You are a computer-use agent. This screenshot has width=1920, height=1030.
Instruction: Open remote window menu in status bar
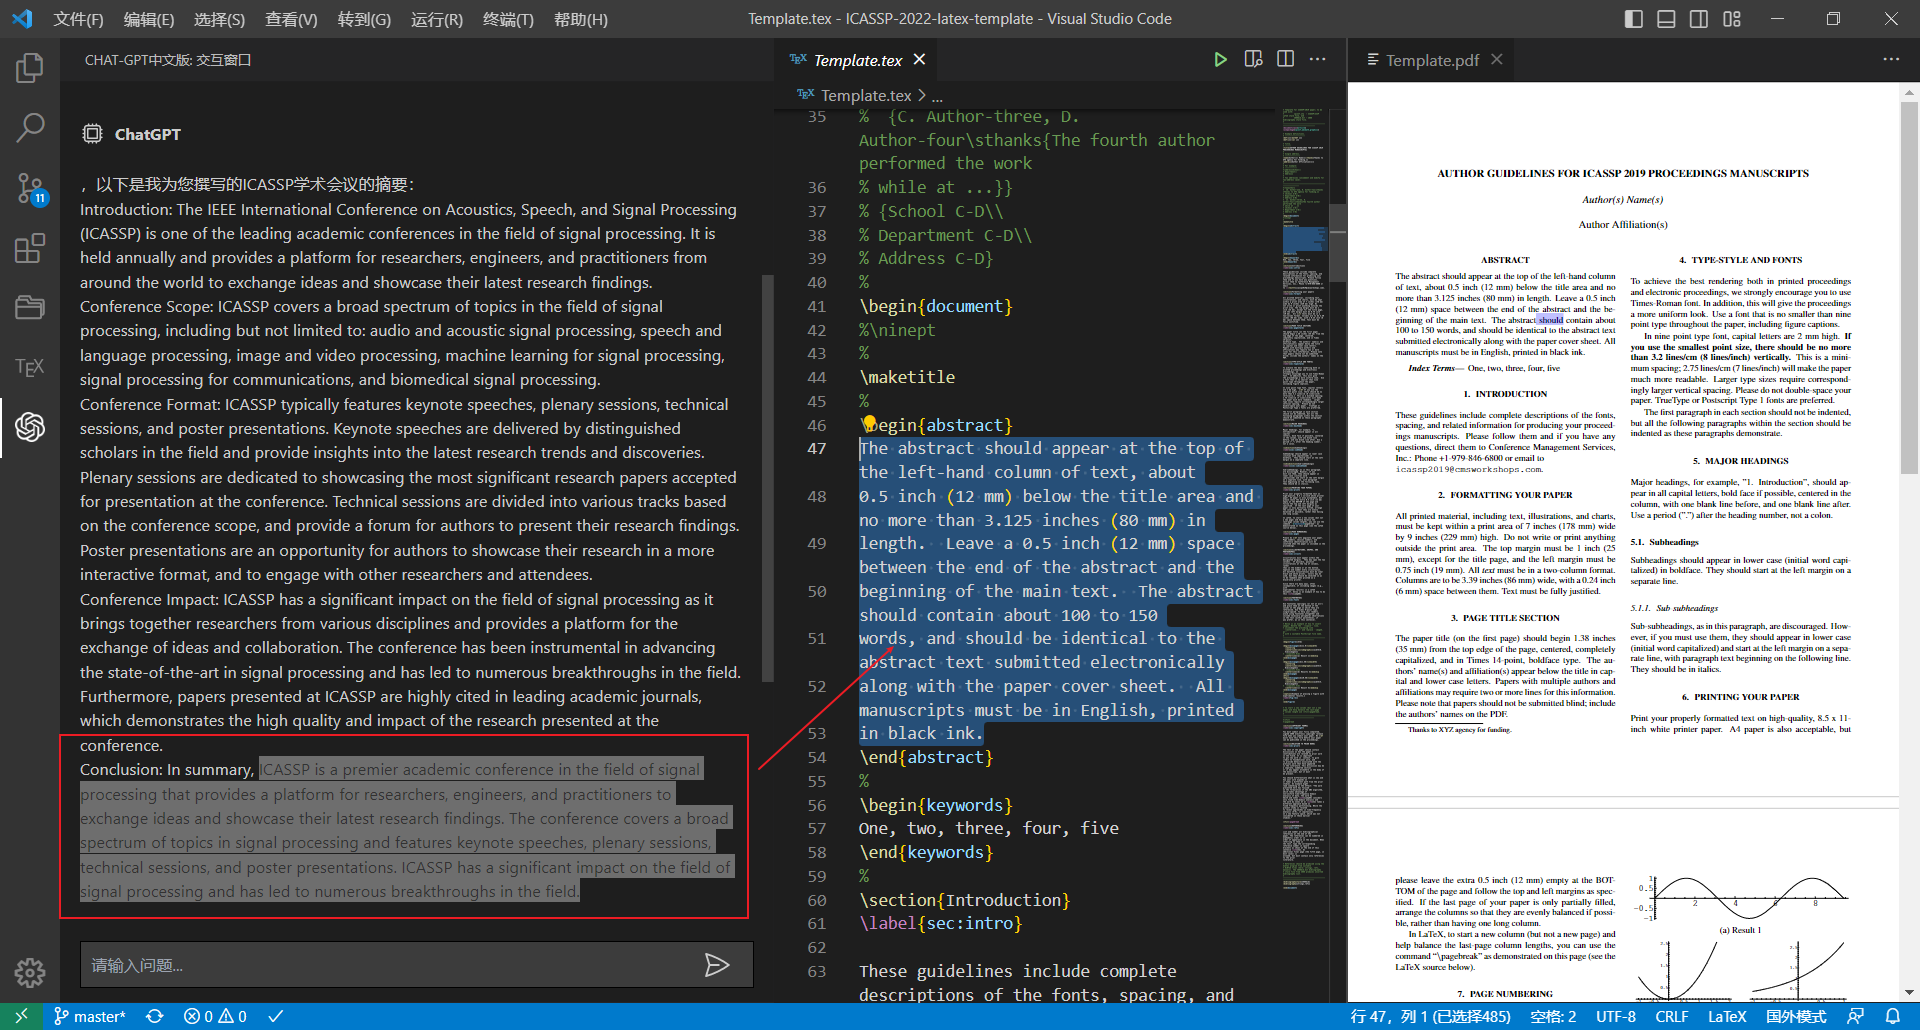tap(21, 1016)
